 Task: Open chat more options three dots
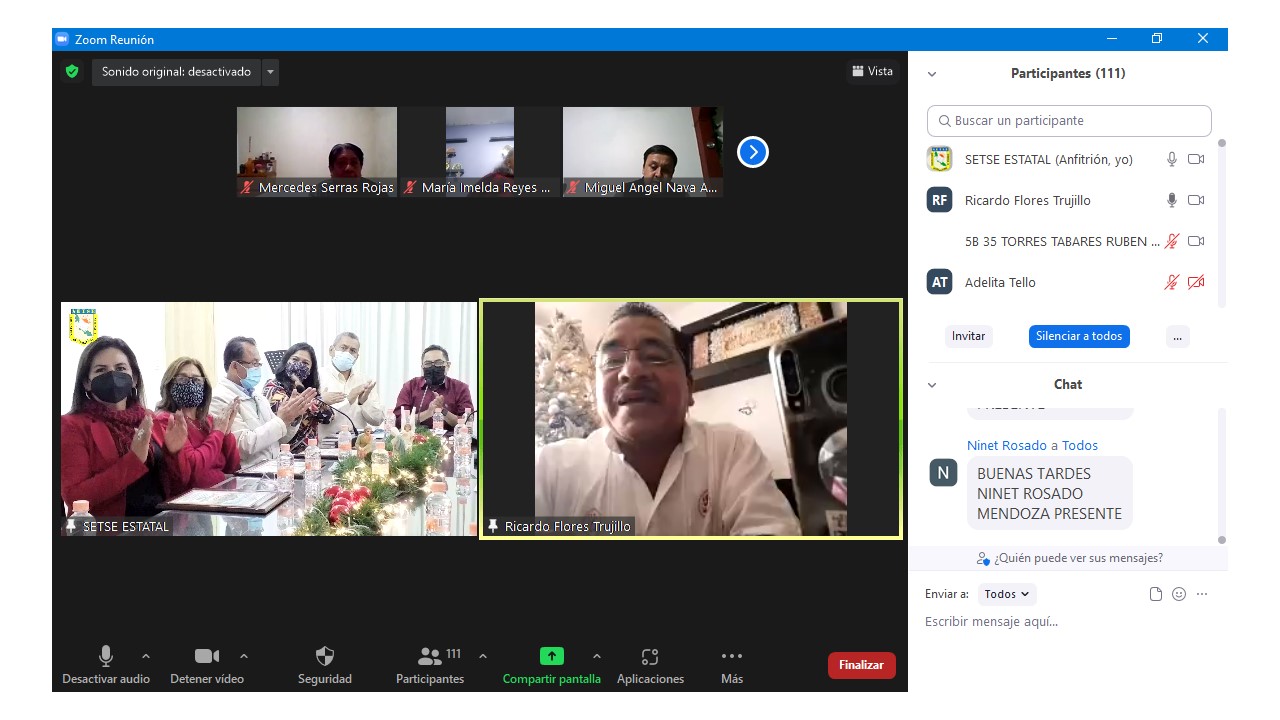(x=1202, y=594)
